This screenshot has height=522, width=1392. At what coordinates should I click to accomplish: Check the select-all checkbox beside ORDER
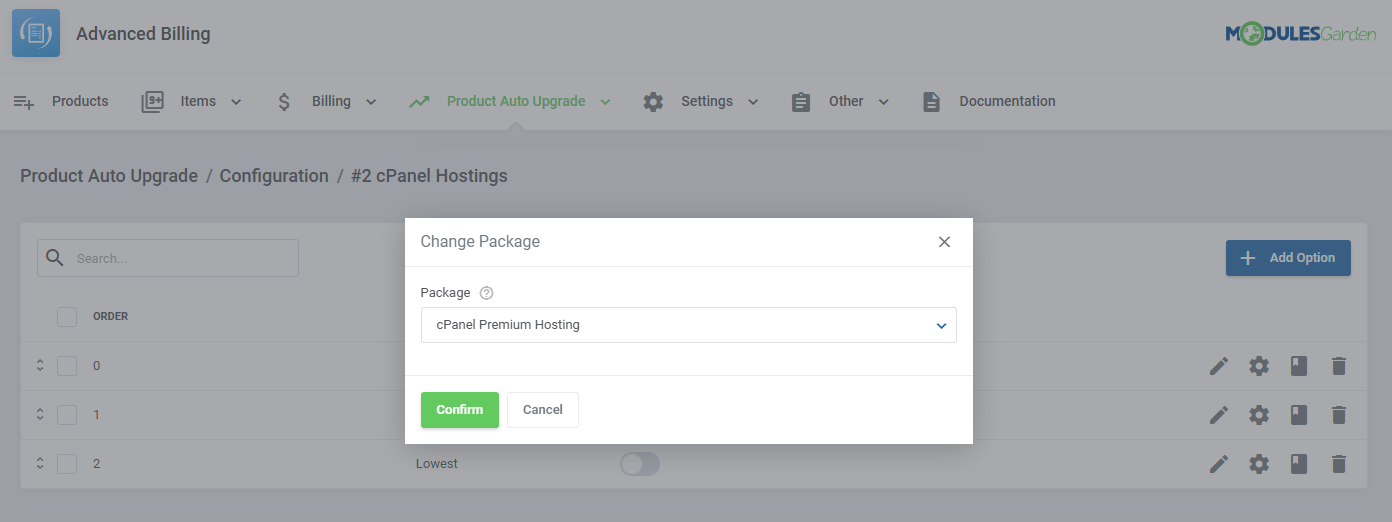[x=67, y=317]
